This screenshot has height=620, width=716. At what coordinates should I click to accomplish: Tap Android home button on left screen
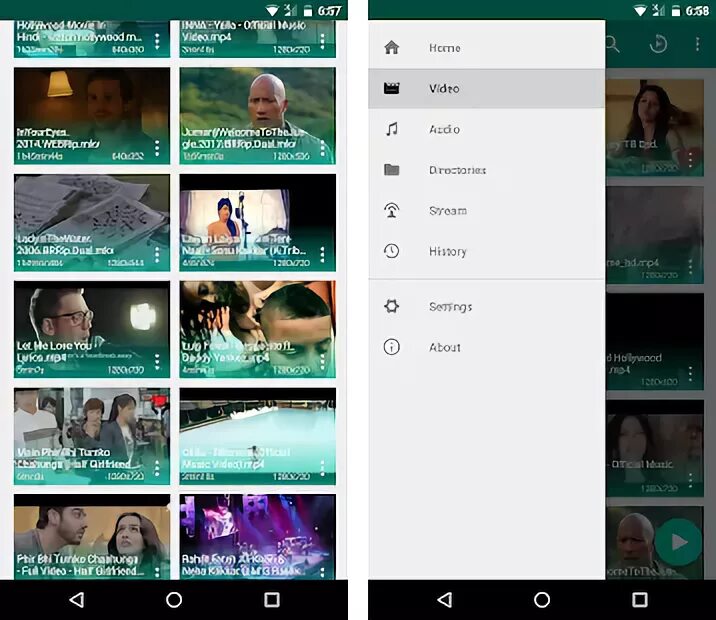(x=174, y=599)
